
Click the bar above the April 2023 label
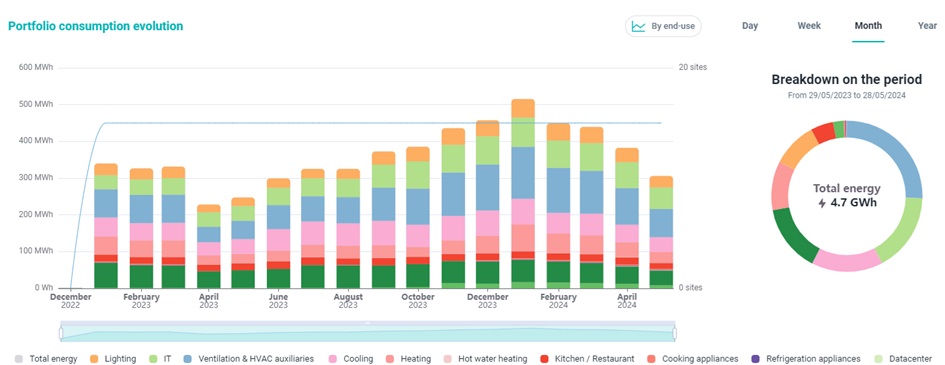click(x=209, y=246)
